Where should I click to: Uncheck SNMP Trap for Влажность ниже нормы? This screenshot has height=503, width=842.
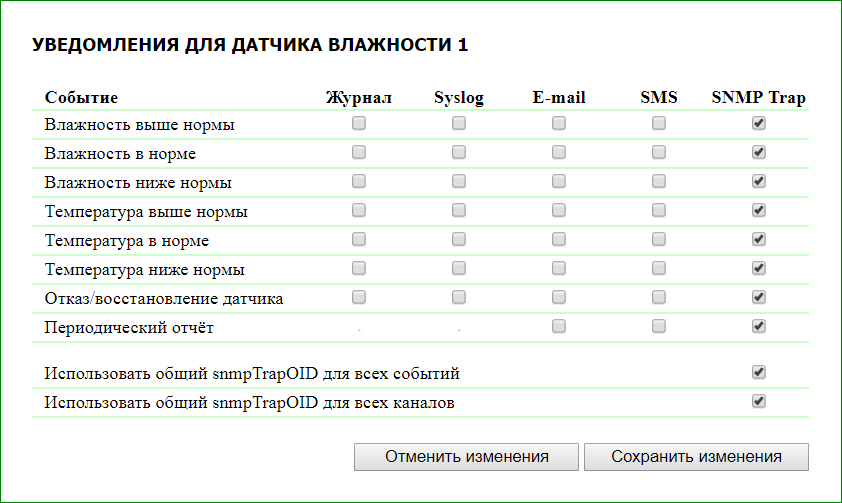(759, 181)
